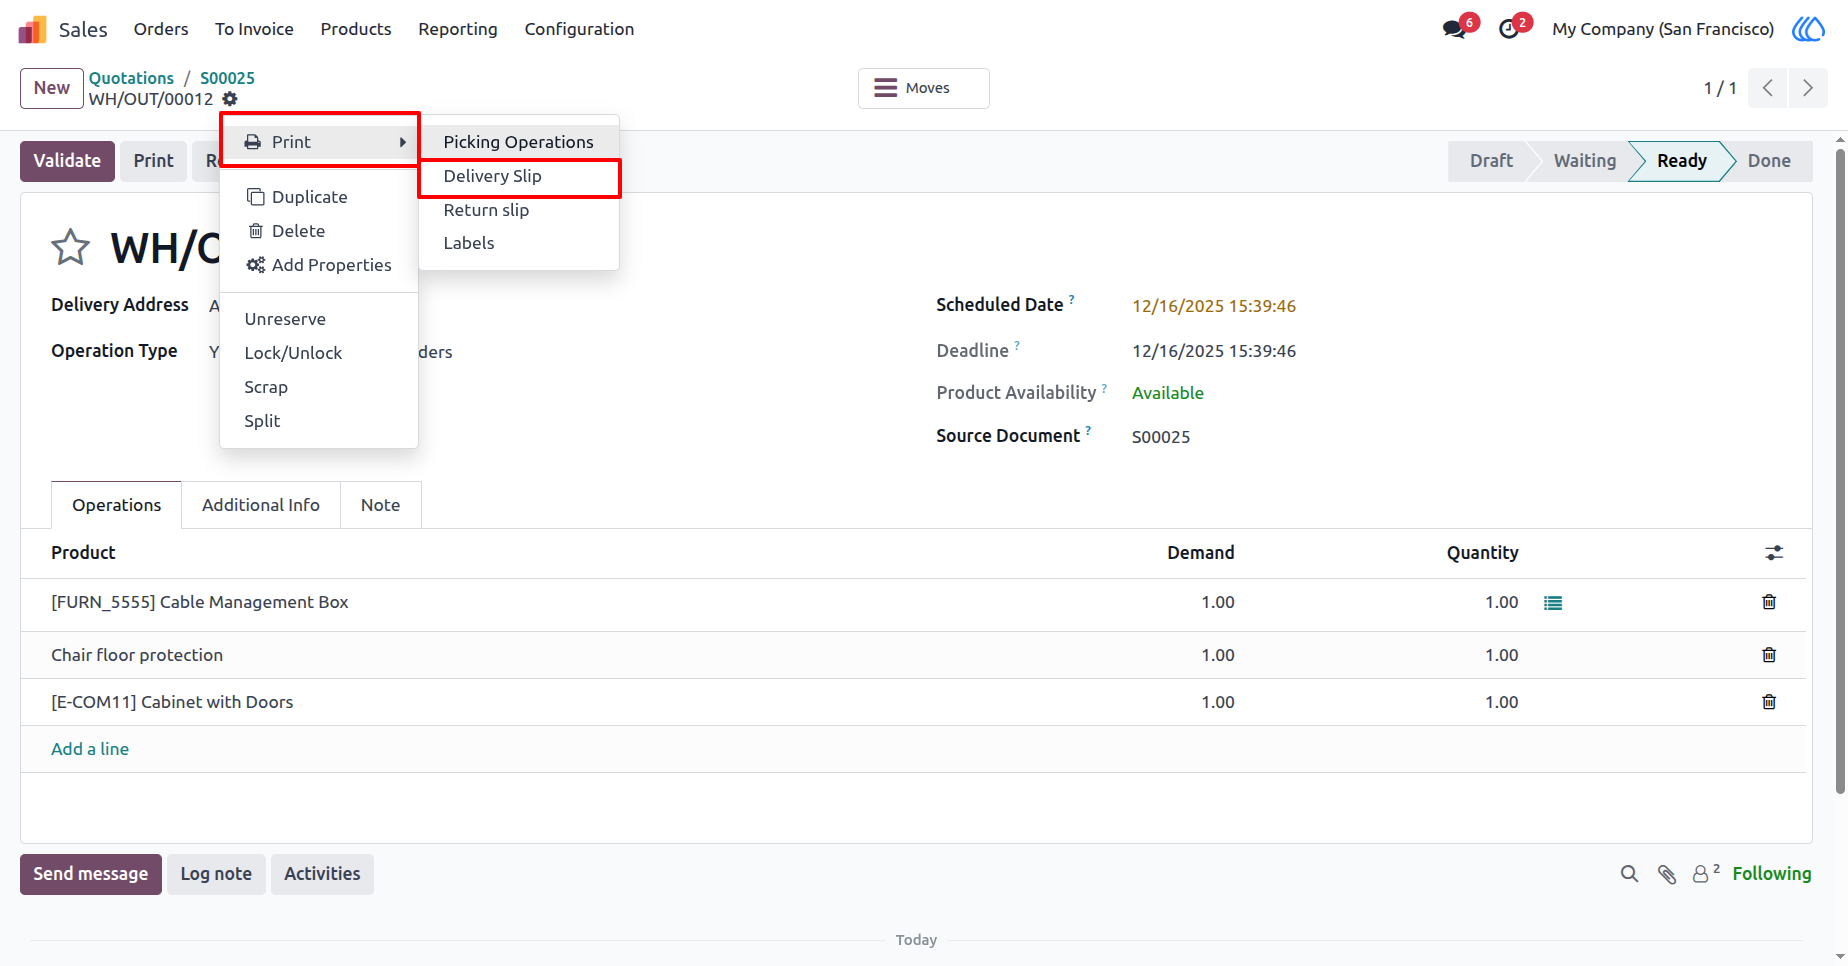Viewport: 1848px width, 966px height.
Task: Expand the Print submenu
Action: (x=320, y=142)
